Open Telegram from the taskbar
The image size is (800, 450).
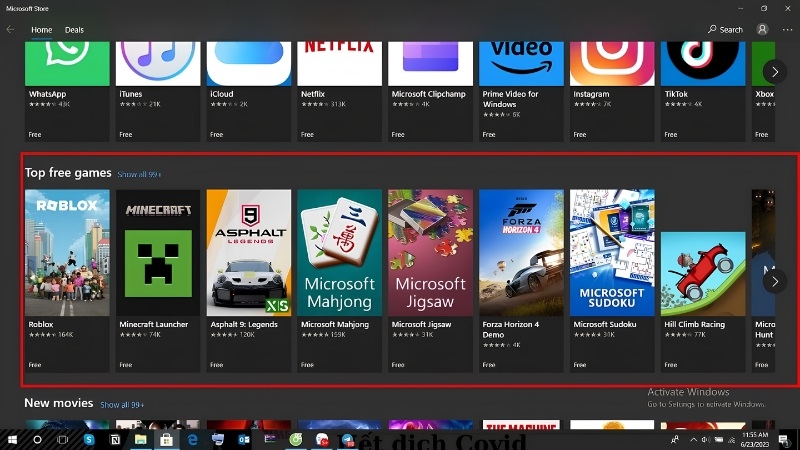347,439
